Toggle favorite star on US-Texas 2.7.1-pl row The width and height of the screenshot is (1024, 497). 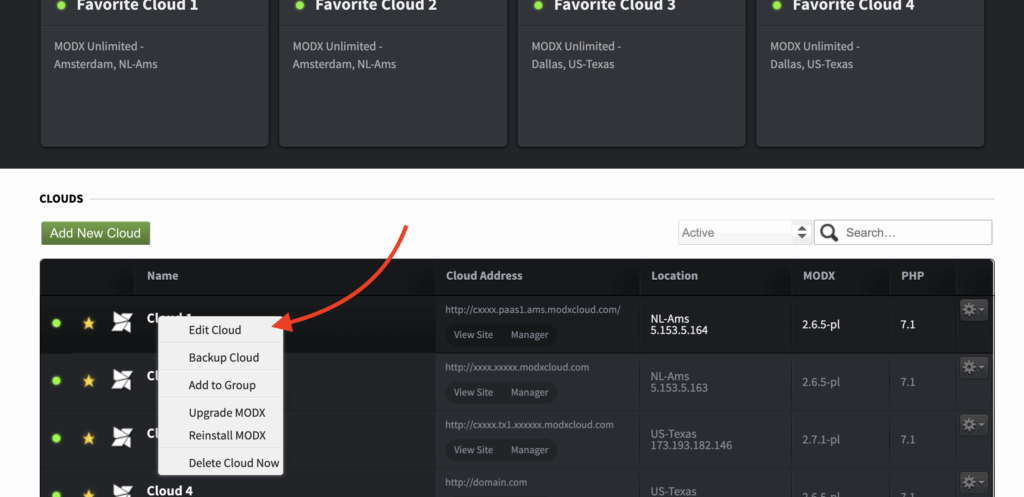pos(89,438)
